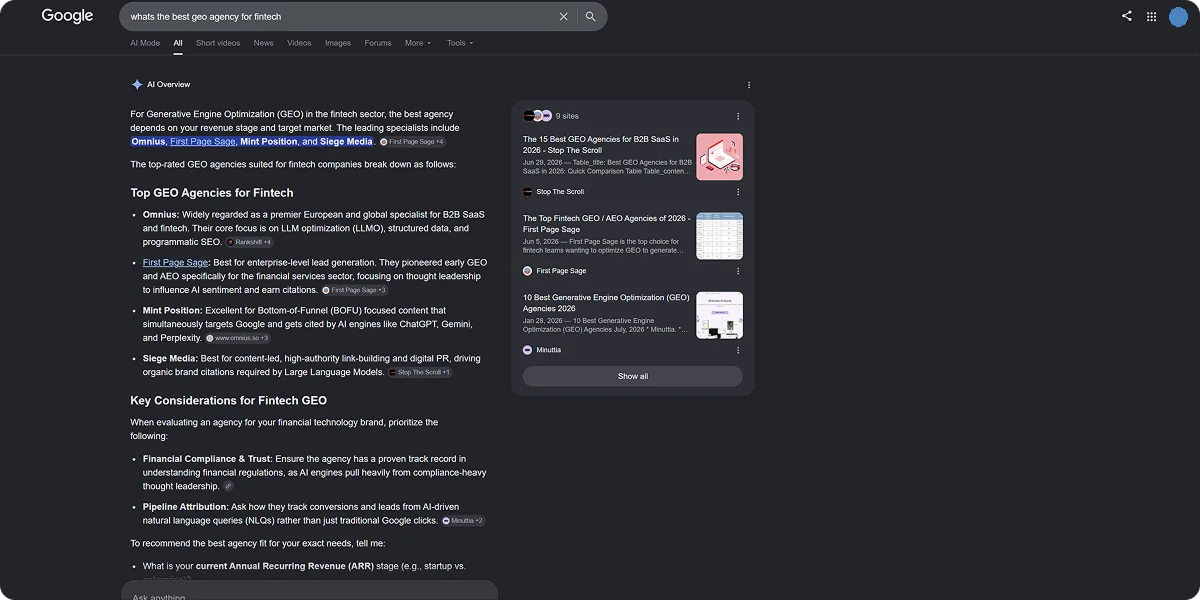The width and height of the screenshot is (1200, 600).
Task: Click the Show all sources button
Action: click(632, 376)
